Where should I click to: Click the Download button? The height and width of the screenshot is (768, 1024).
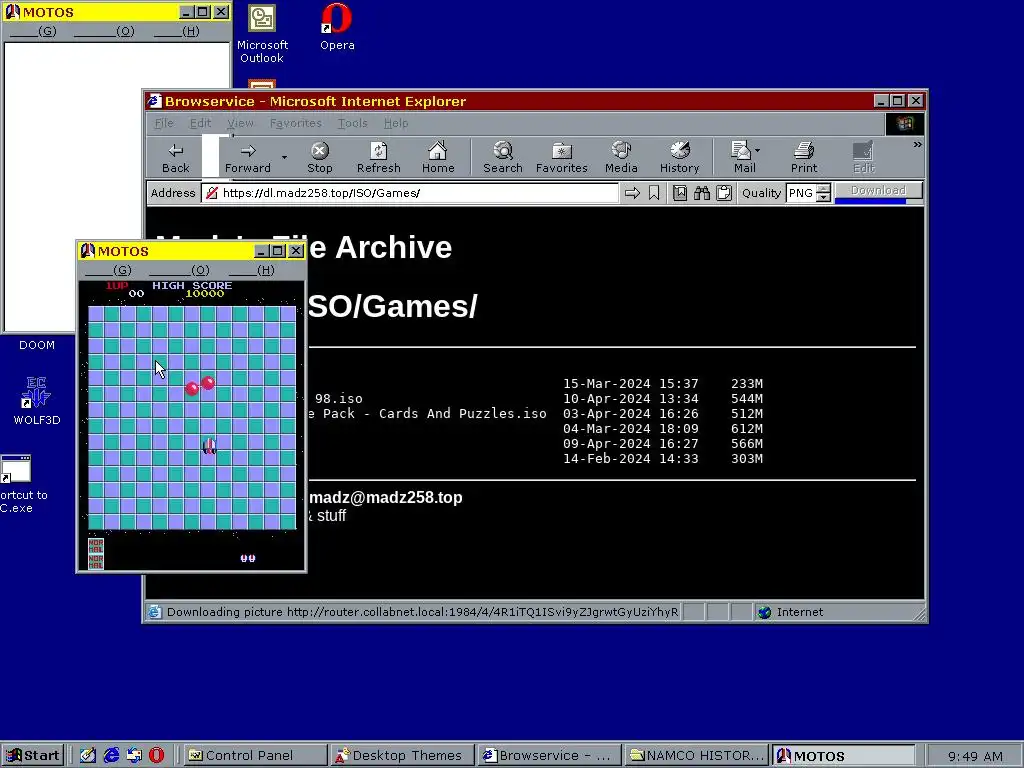pyautogui.click(x=878, y=190)
